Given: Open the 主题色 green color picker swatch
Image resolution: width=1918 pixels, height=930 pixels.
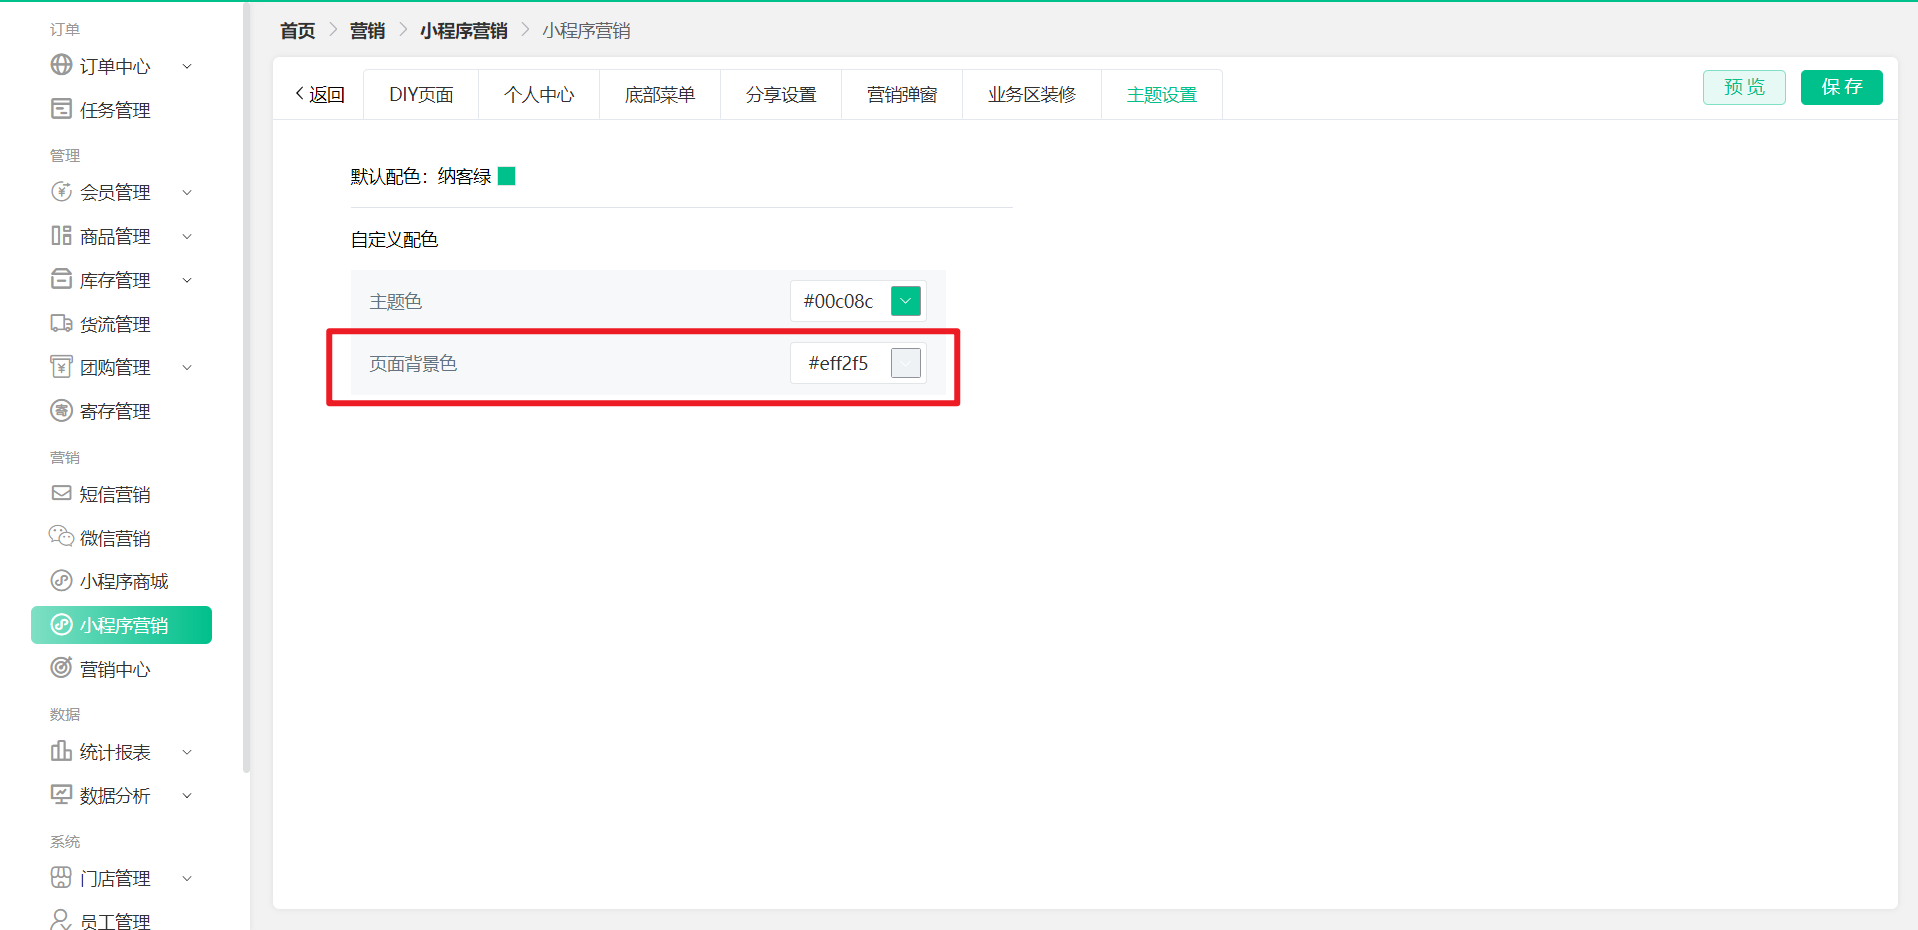Looking at the screenshot, I should (x=906, y=301).
